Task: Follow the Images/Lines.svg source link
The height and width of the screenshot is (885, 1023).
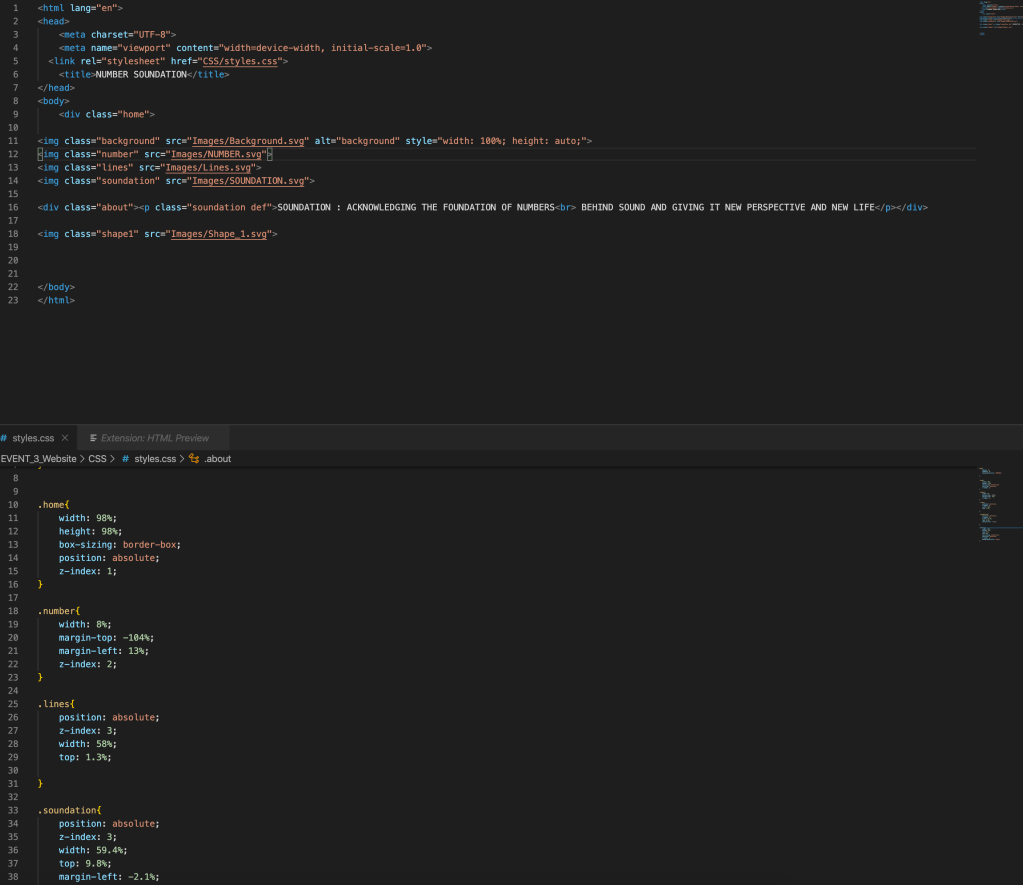Action: (208, 168)
